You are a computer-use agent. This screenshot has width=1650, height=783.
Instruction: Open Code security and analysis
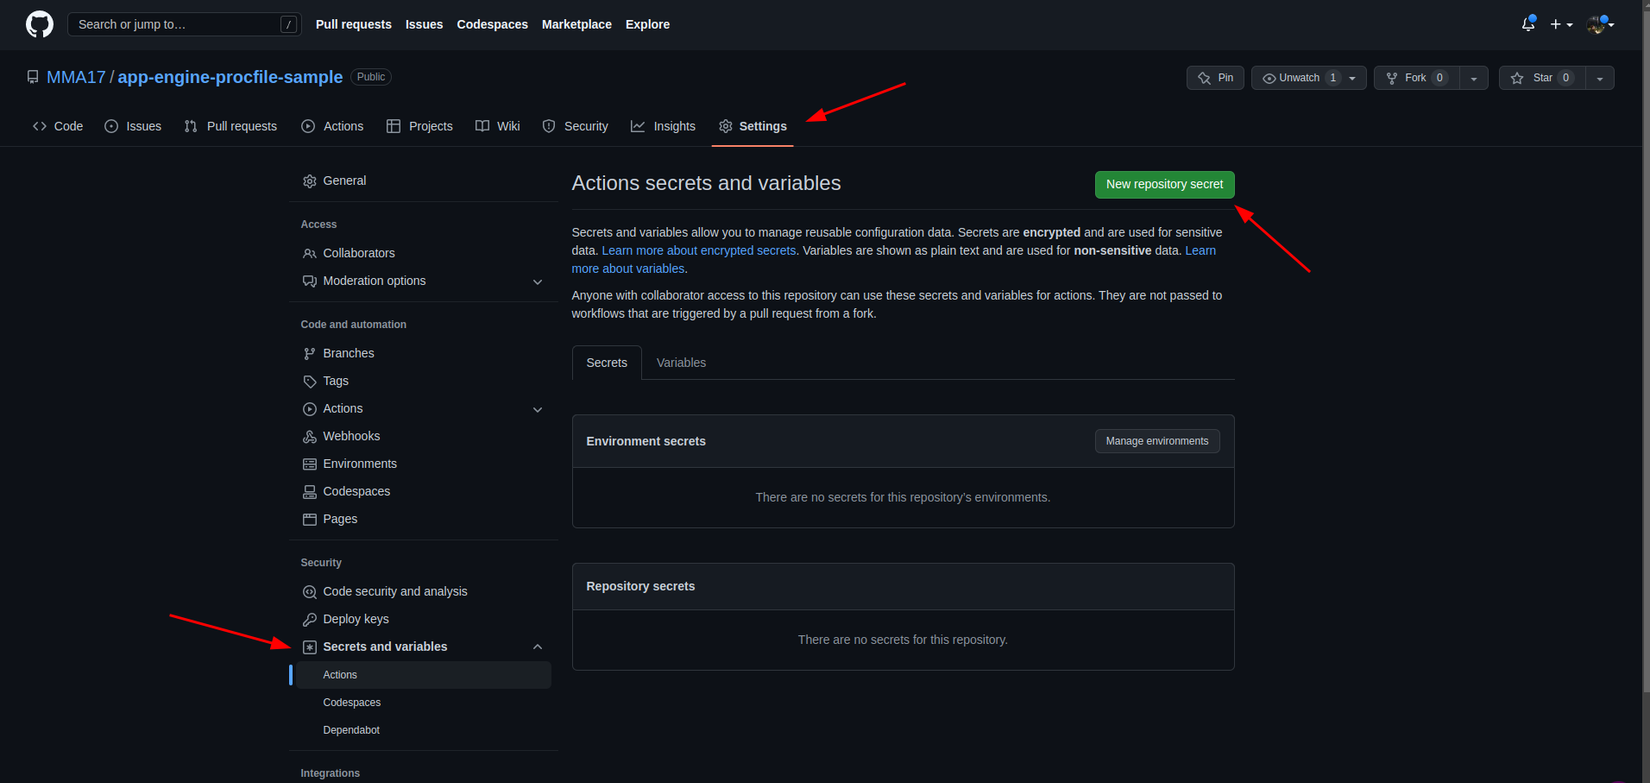pos(394,592)
